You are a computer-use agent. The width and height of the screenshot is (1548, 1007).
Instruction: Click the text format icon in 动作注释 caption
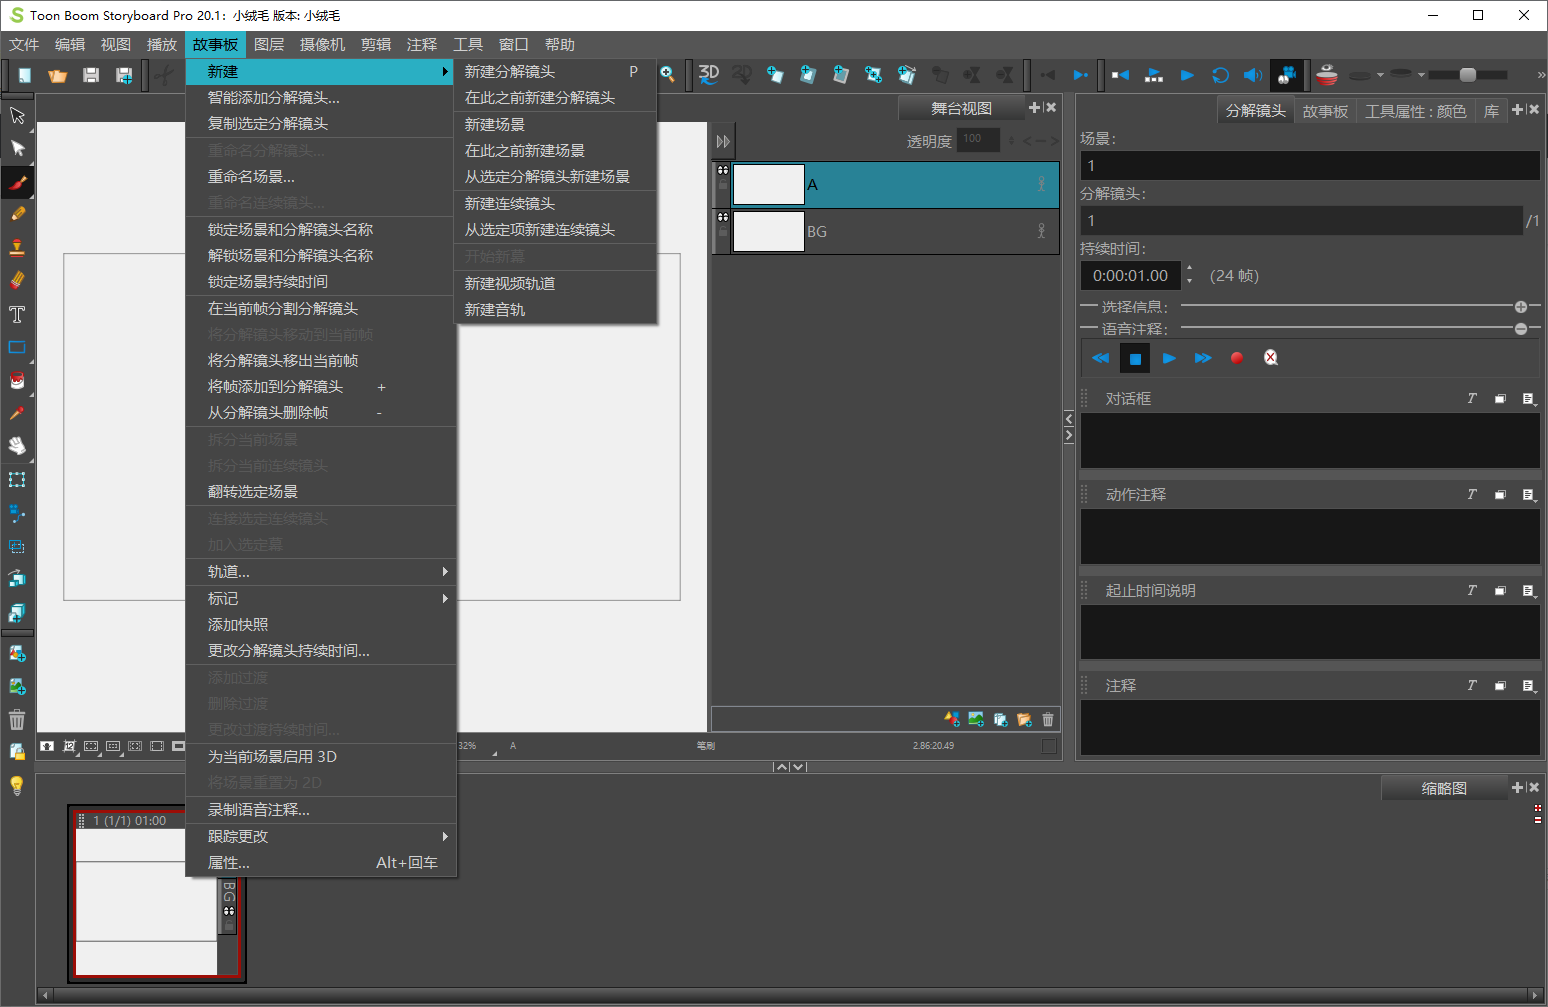(x=1472, y=494)
